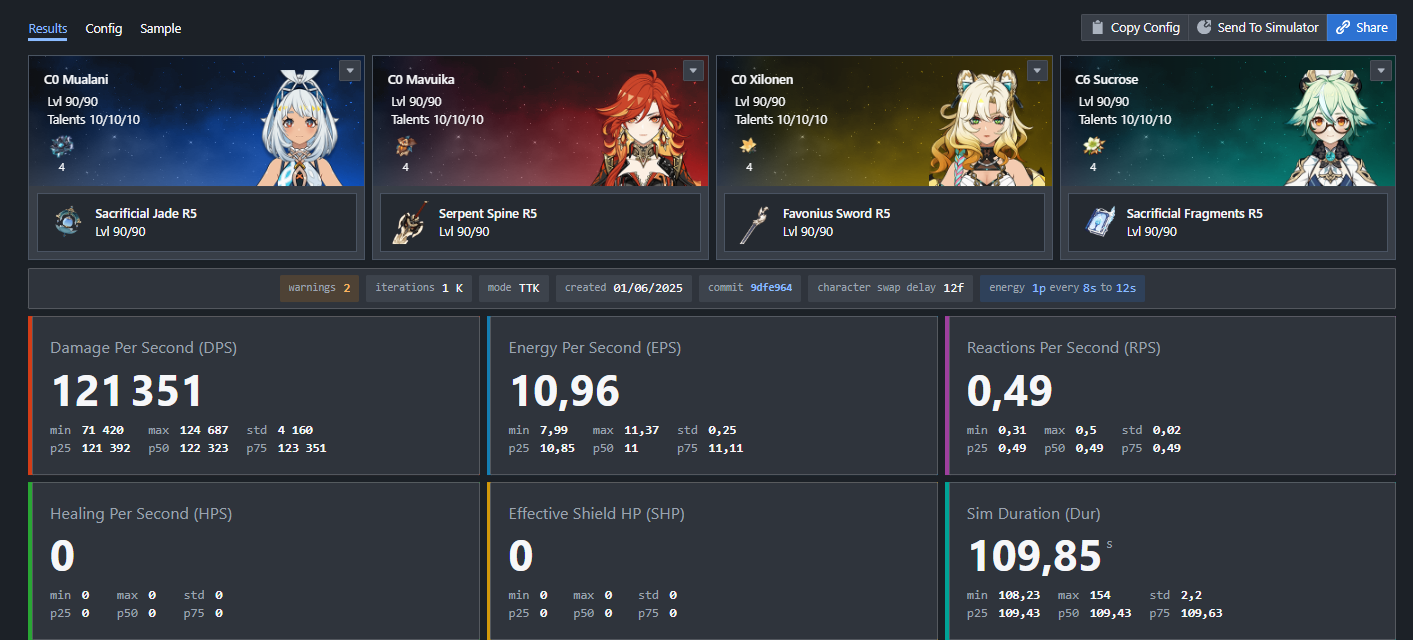Click the Sim Duration value 109,85
The width and height of the screenshot is (1413, 640).
click(1035, 557)
